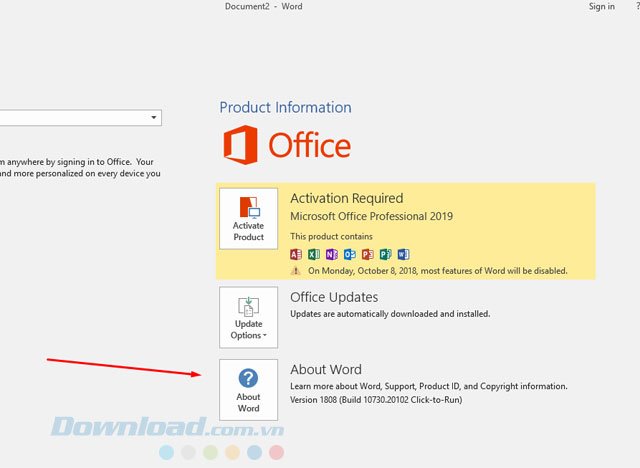640x468 pixels.
Task: Select the 'This product contains' label
Action: click(x=331, y=237)
